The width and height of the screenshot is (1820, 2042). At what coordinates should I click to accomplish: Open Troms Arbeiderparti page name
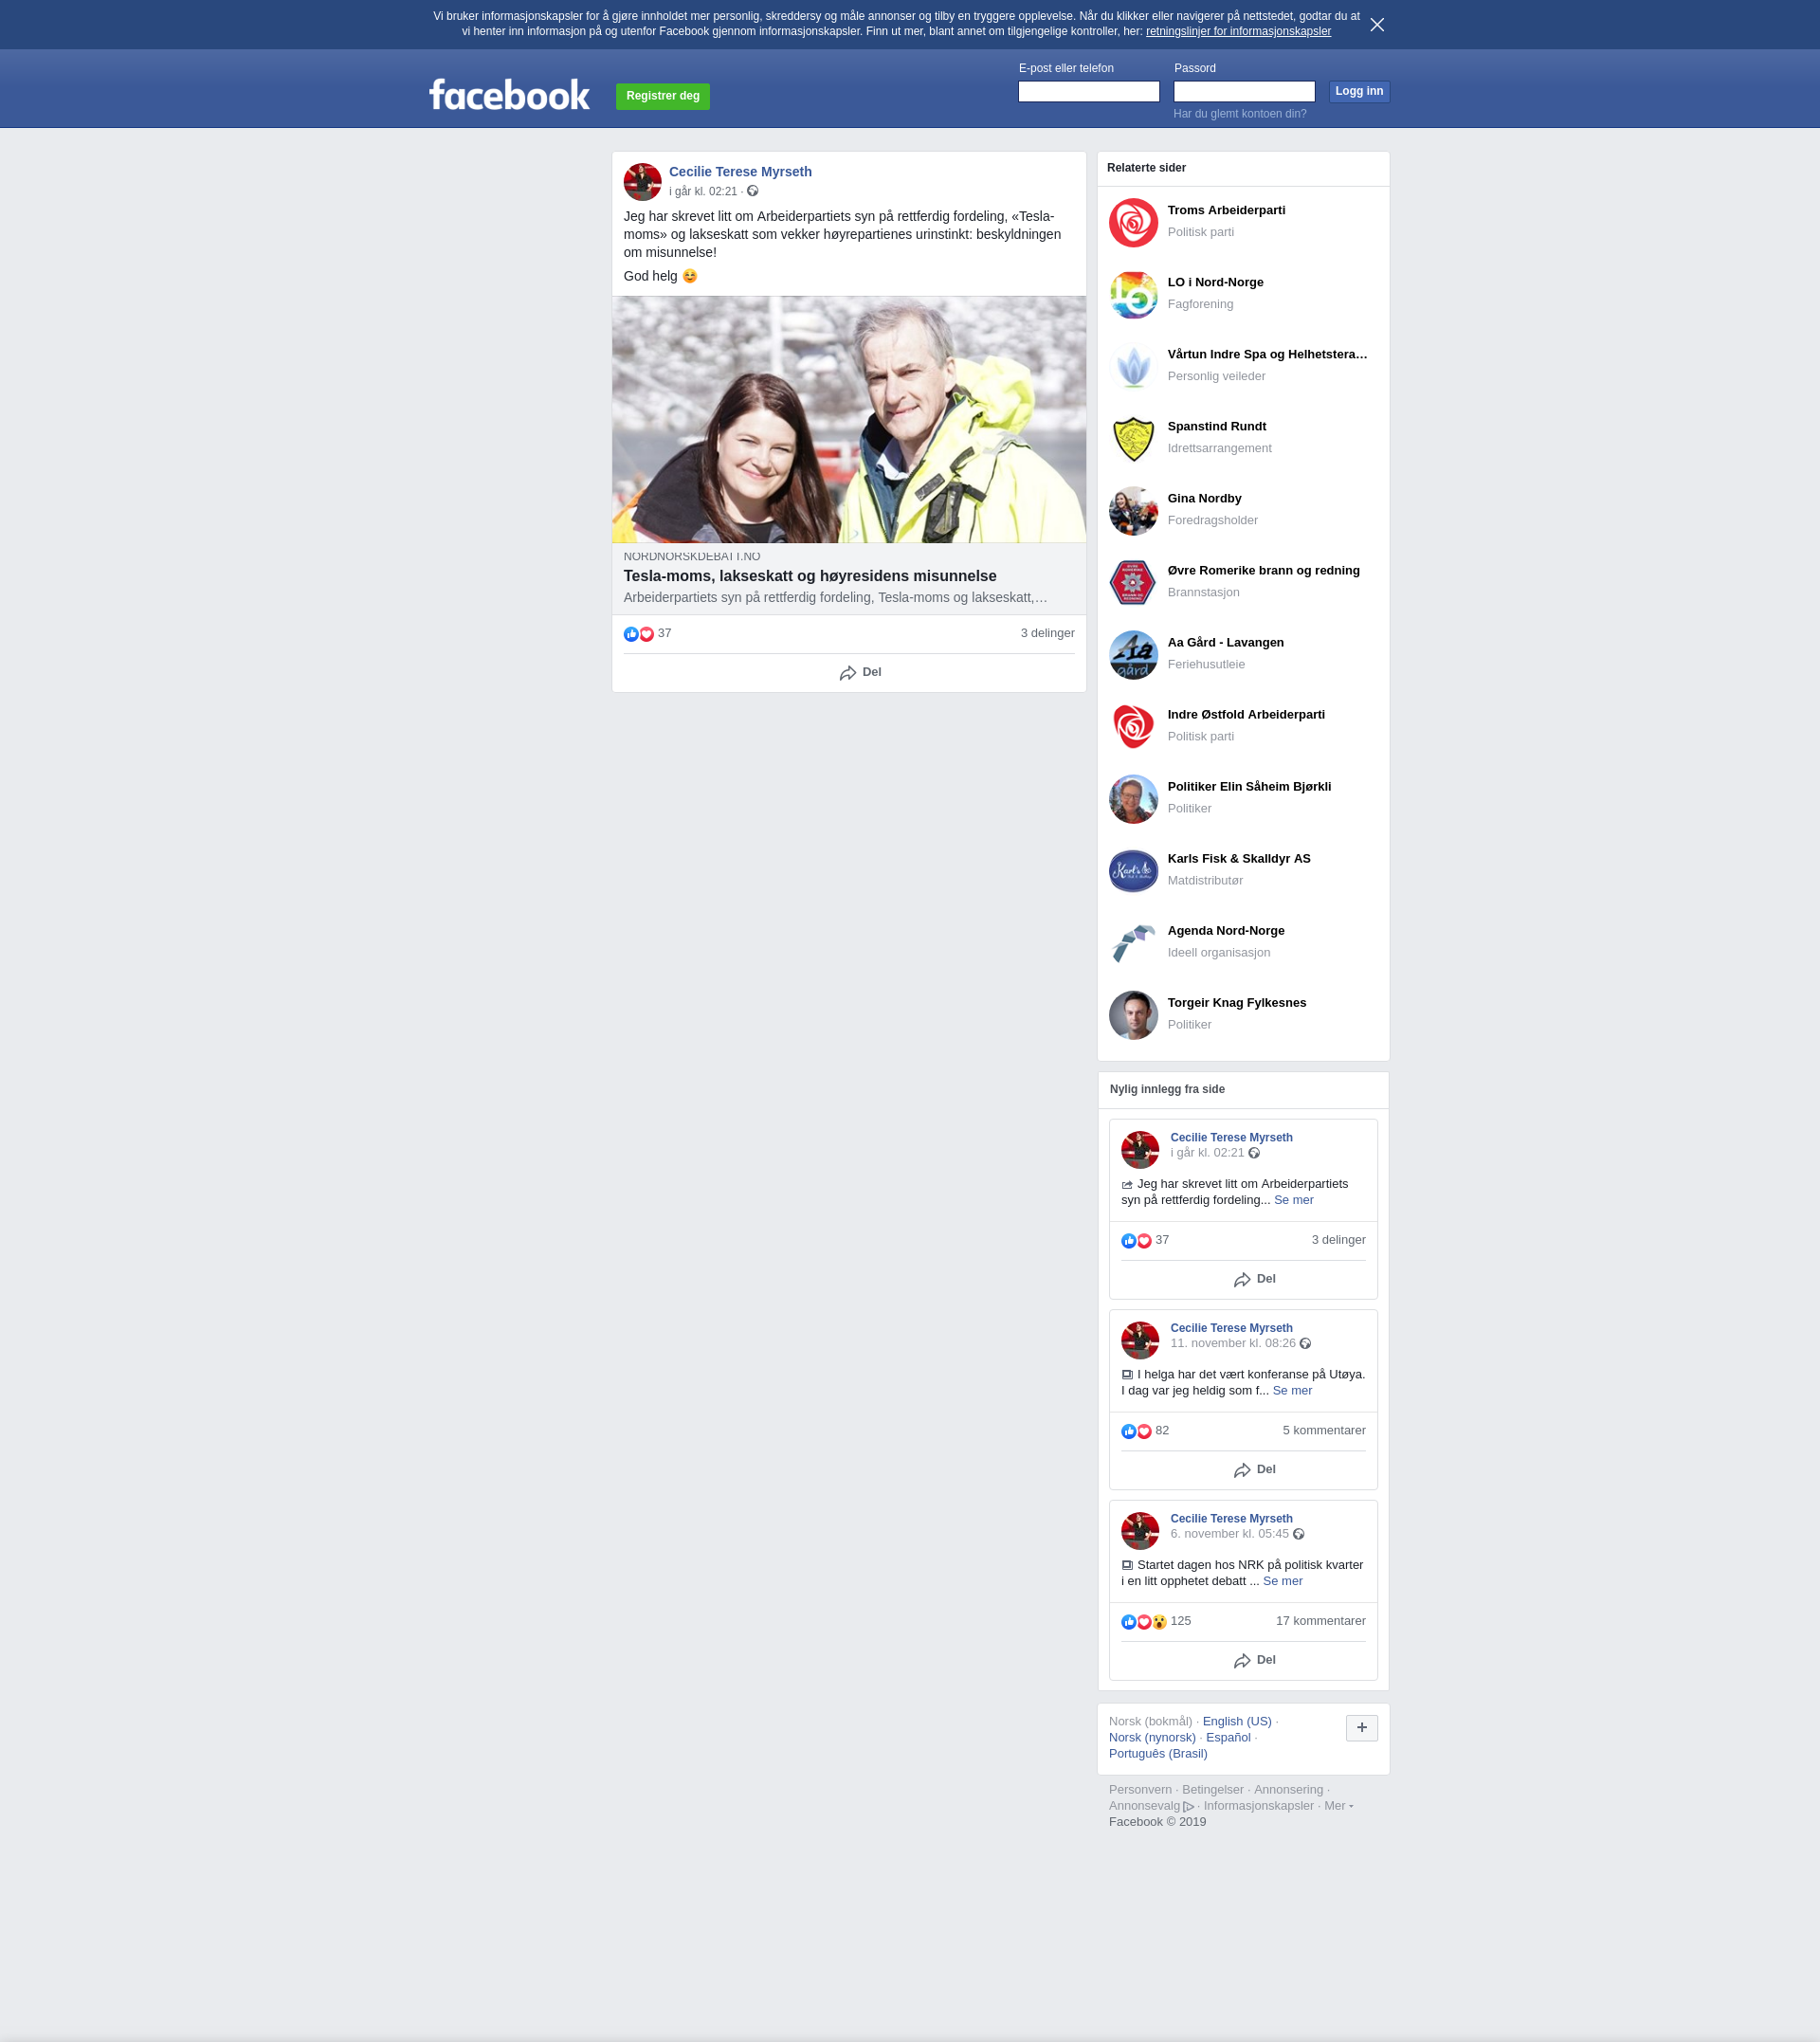pos(1226,210)
